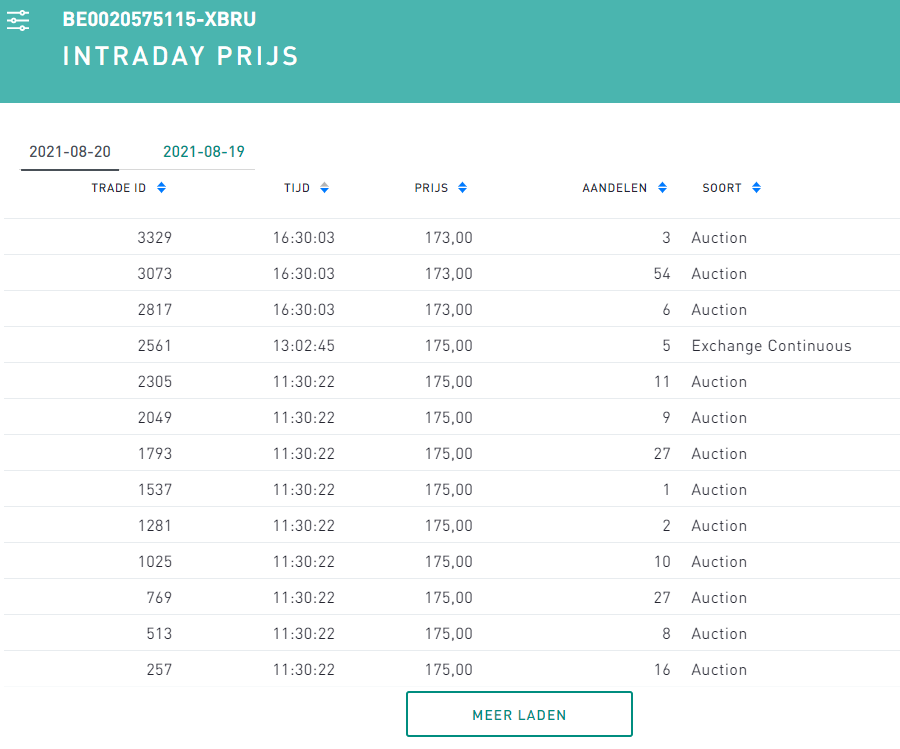Click the TIJD column header
Image resolution: width=900 pixels, height=749 pixels.
(297, 188)
